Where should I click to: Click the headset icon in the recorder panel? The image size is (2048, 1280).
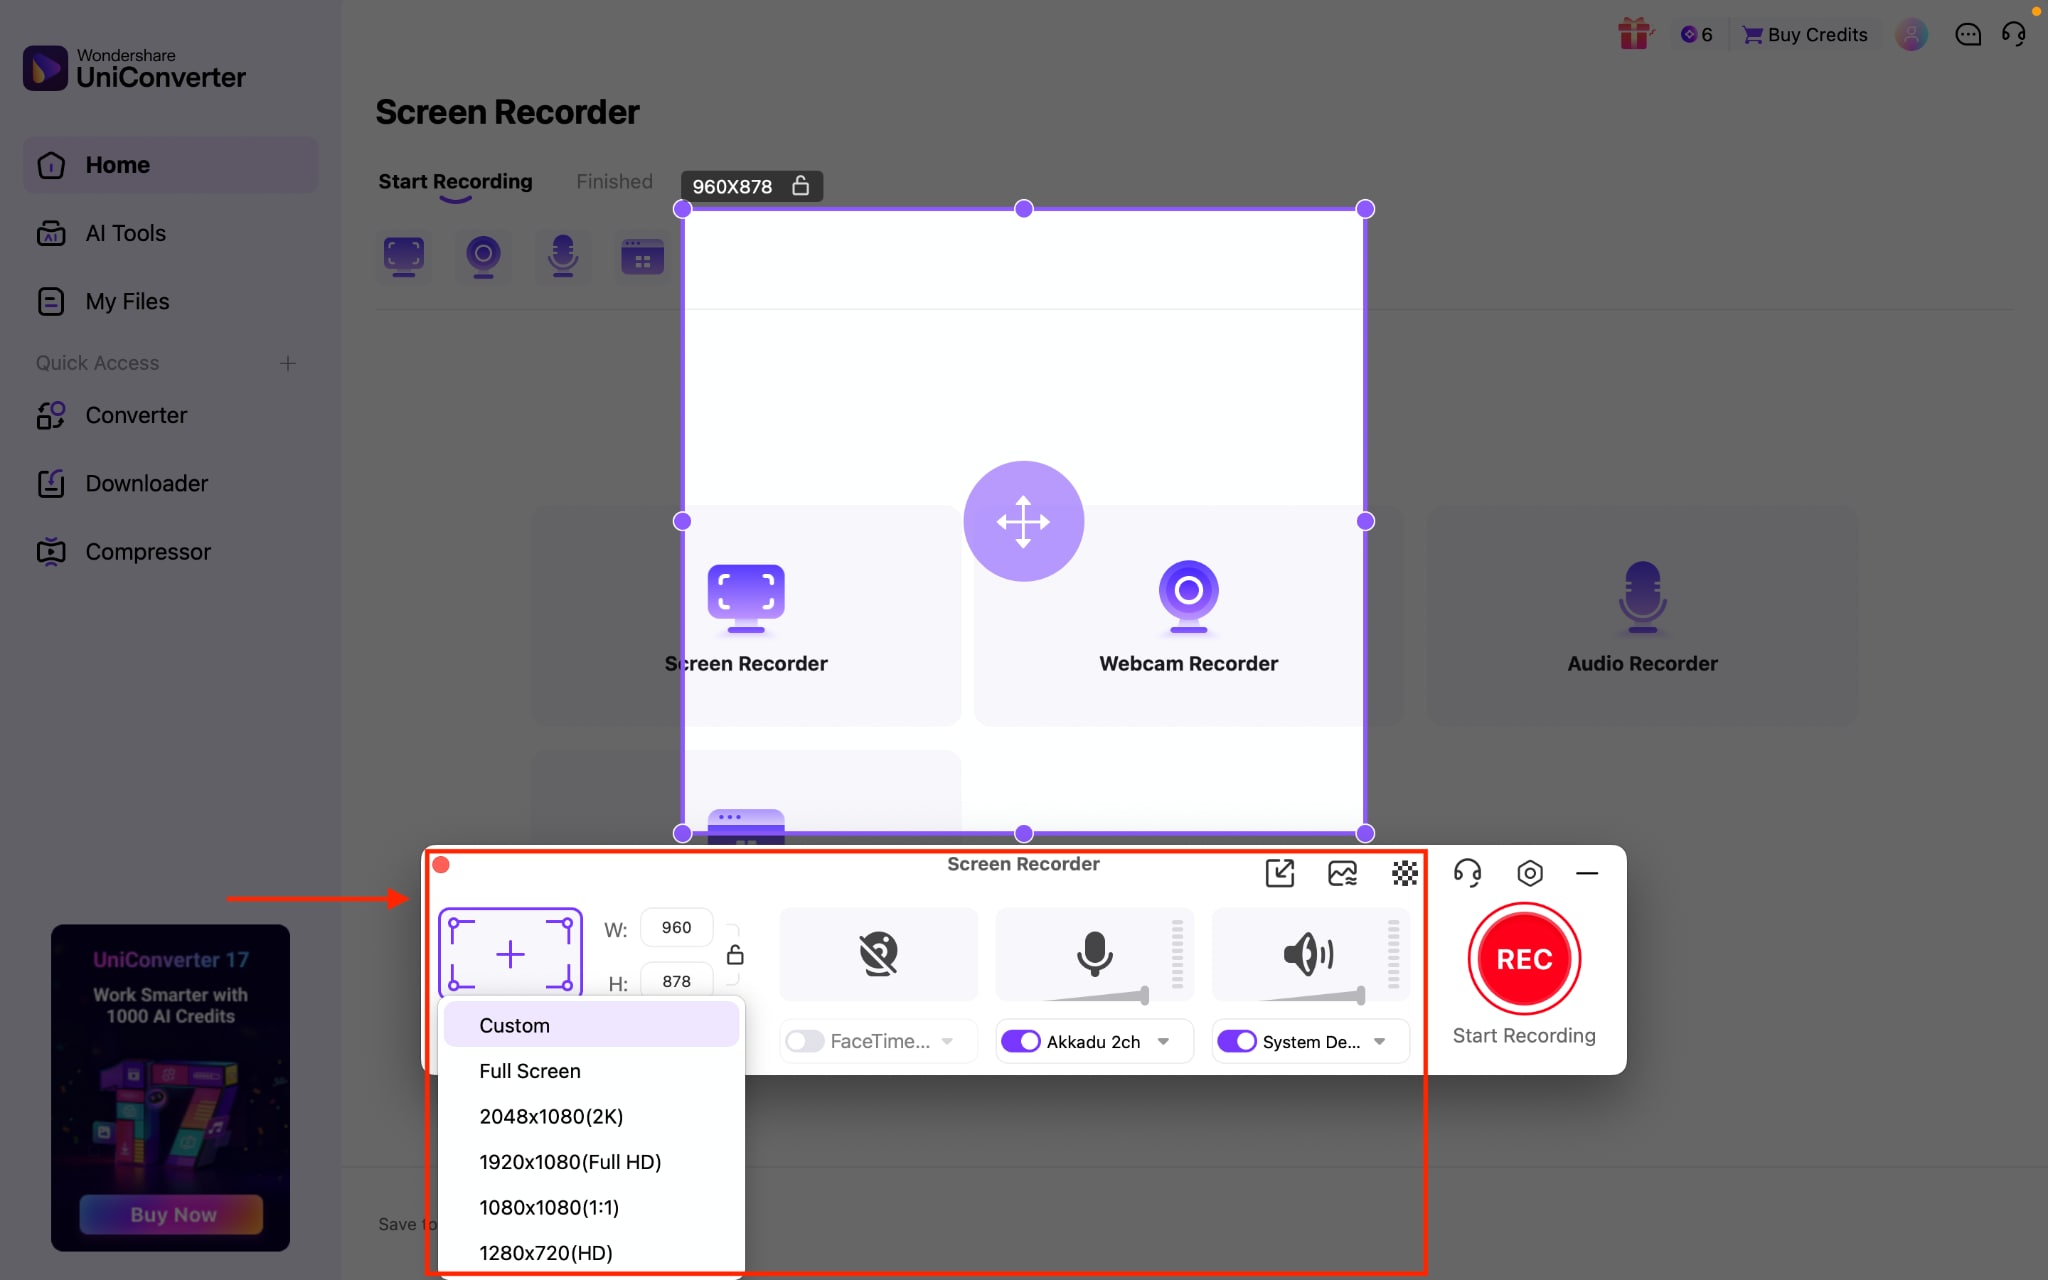tap(1467, 873)
